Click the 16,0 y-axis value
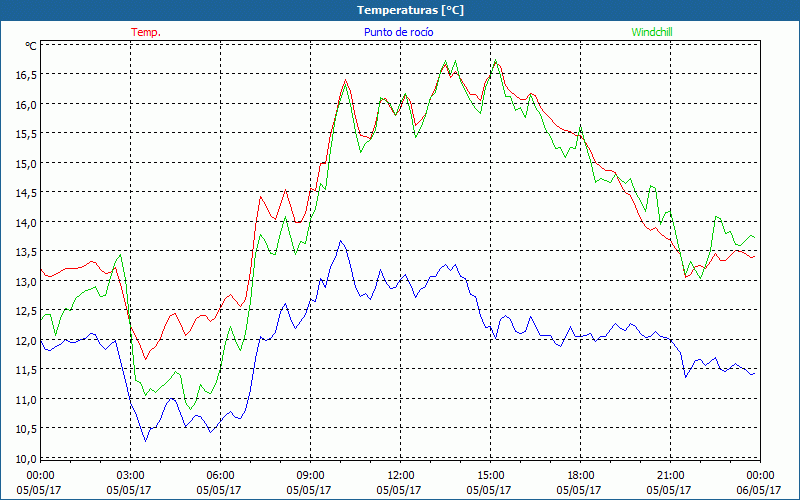800x500 pixels. [26, 105]
